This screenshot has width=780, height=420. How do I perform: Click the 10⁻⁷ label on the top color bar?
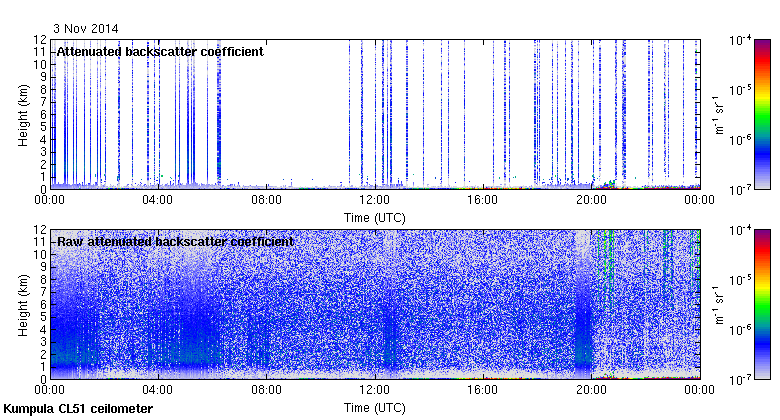tap(740, 190)
